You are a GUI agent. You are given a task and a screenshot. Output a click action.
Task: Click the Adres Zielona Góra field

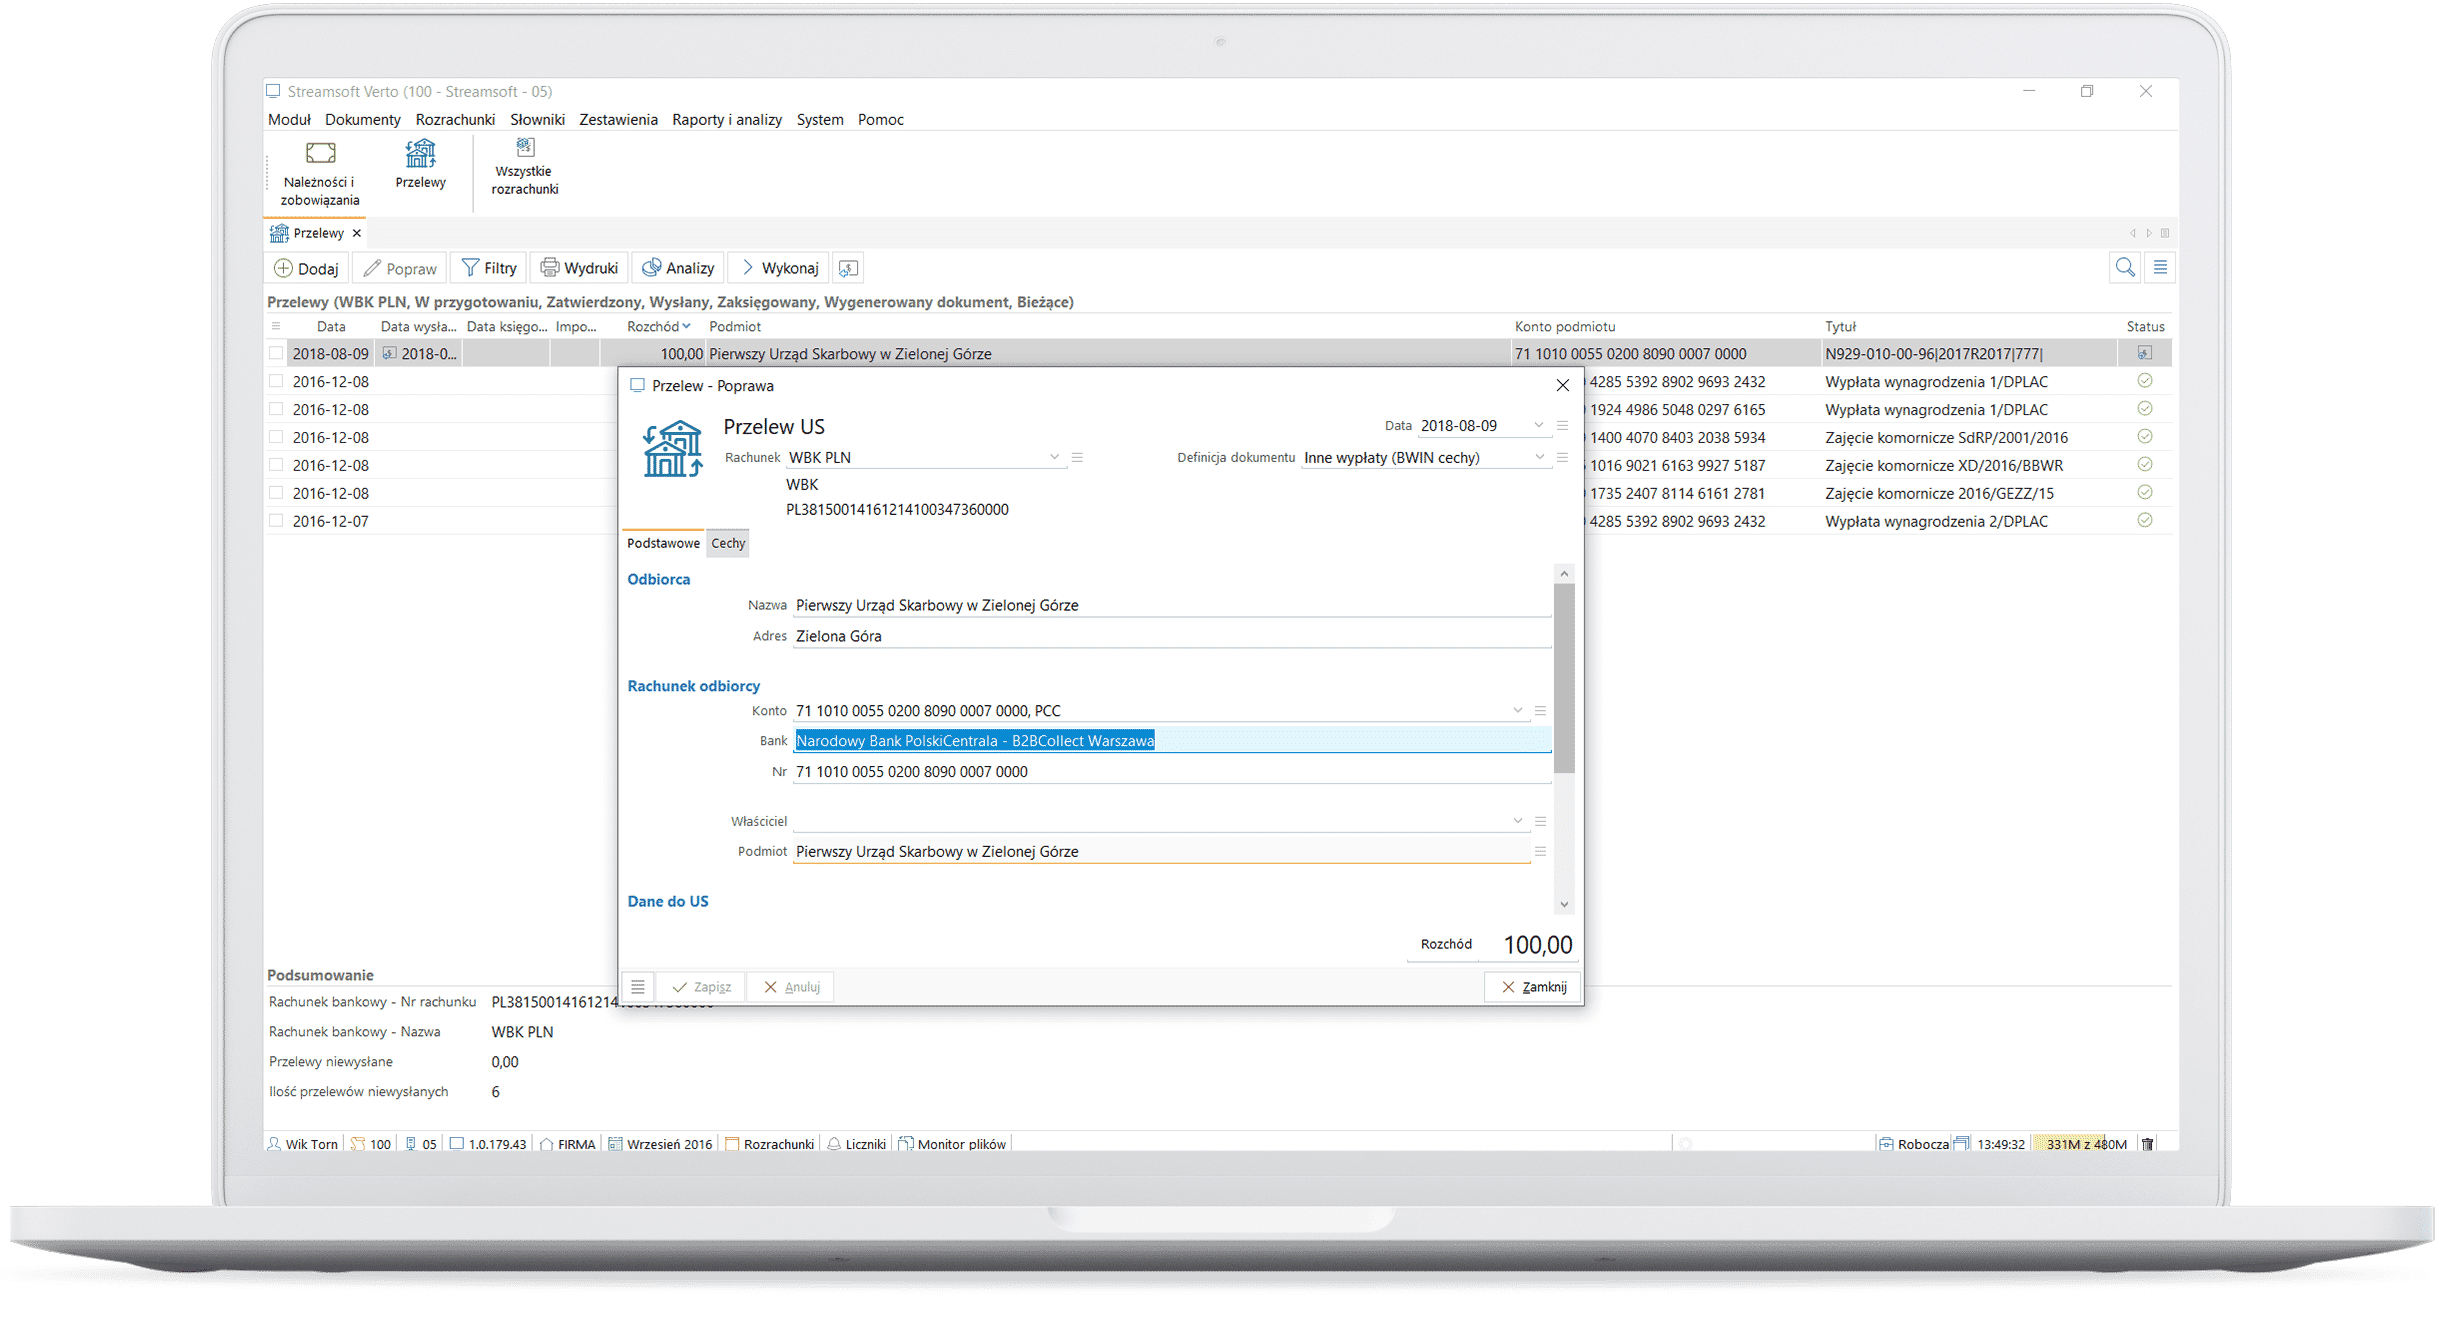(x=1172, y=636)
